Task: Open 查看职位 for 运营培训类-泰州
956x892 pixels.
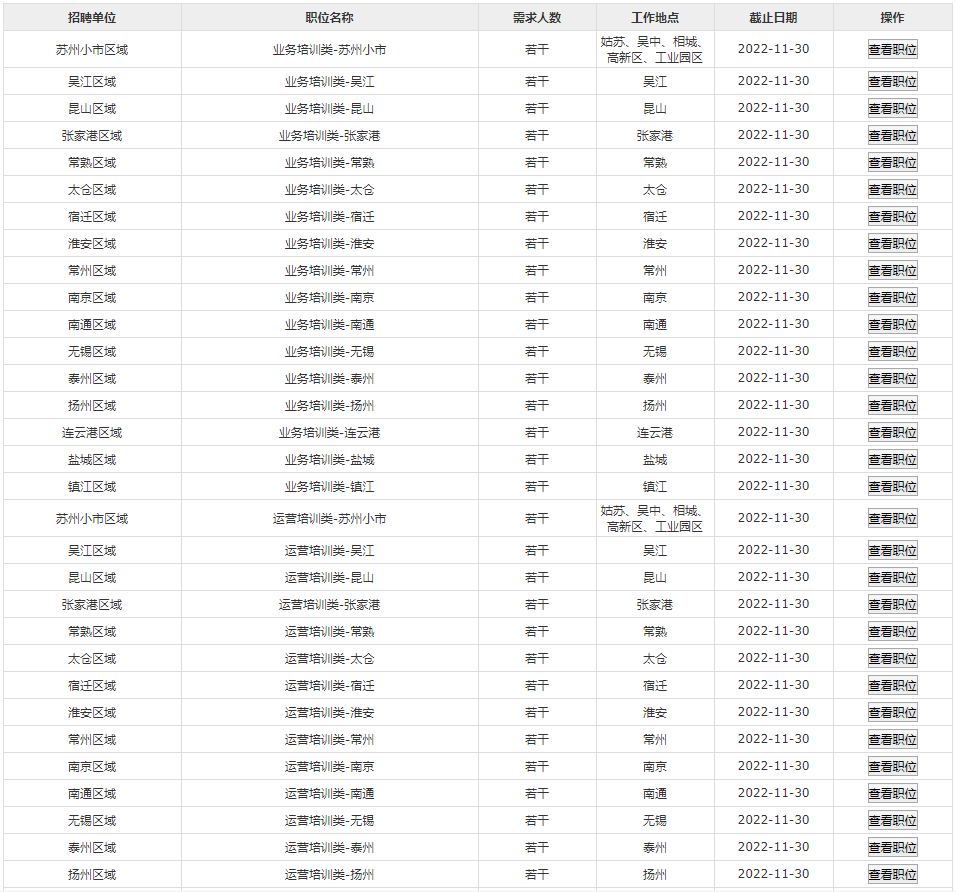Action: click(893, 847)
